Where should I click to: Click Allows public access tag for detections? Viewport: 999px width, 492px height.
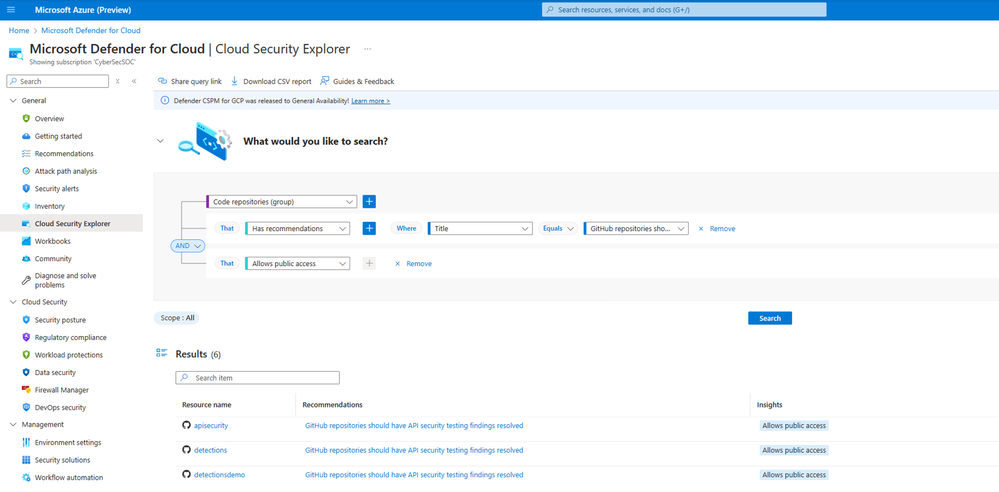794,450
